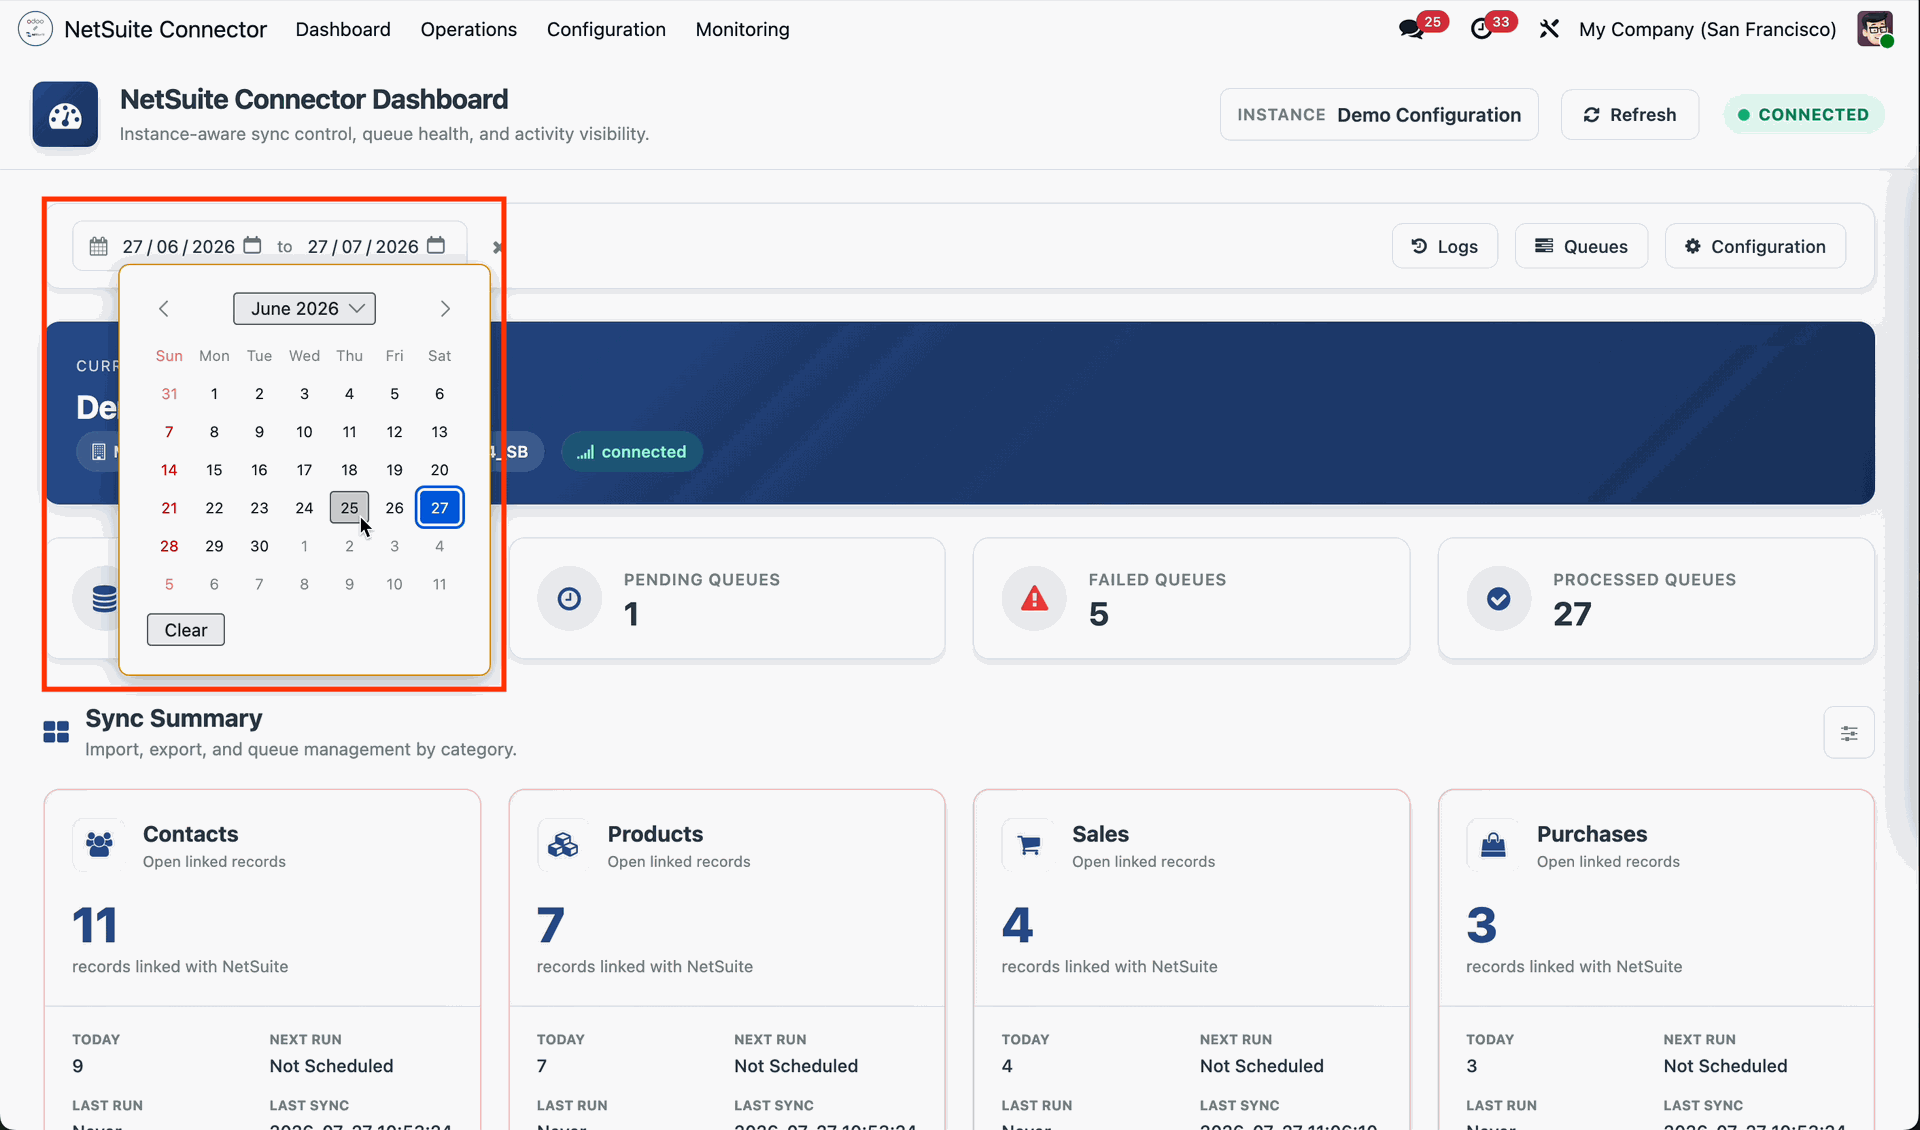1920x1130 pixels.
Task: Click the Pending Queues clock icon
Action: pos(569,598)
